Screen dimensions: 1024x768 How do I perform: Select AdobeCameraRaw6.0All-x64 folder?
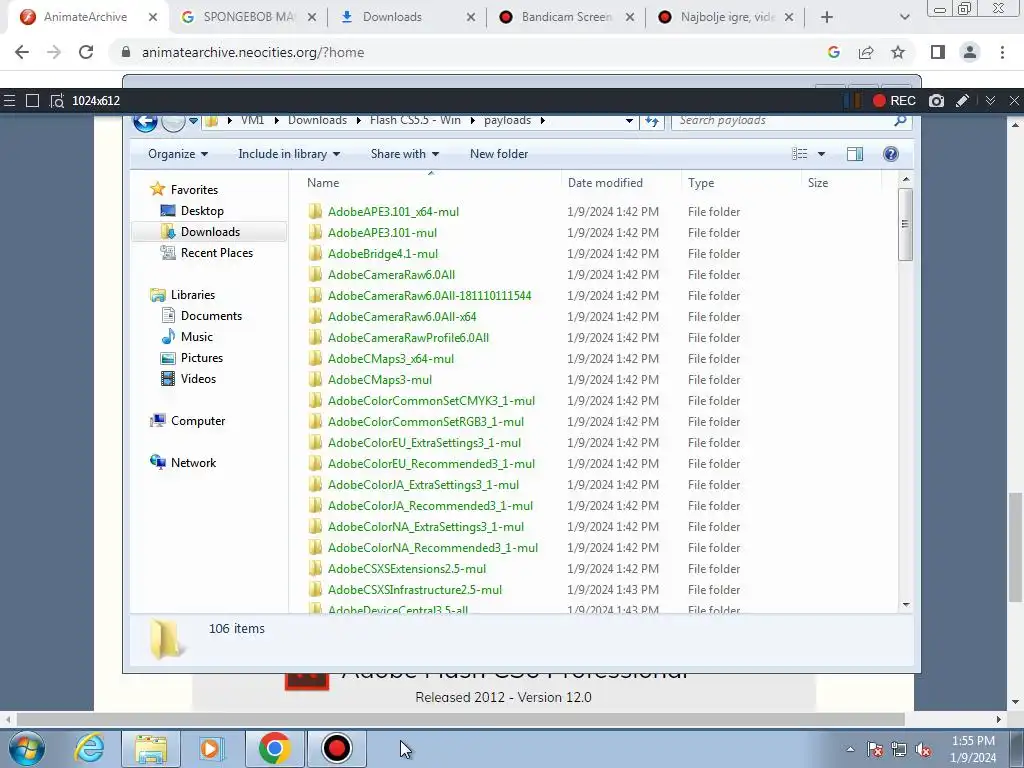402,317
